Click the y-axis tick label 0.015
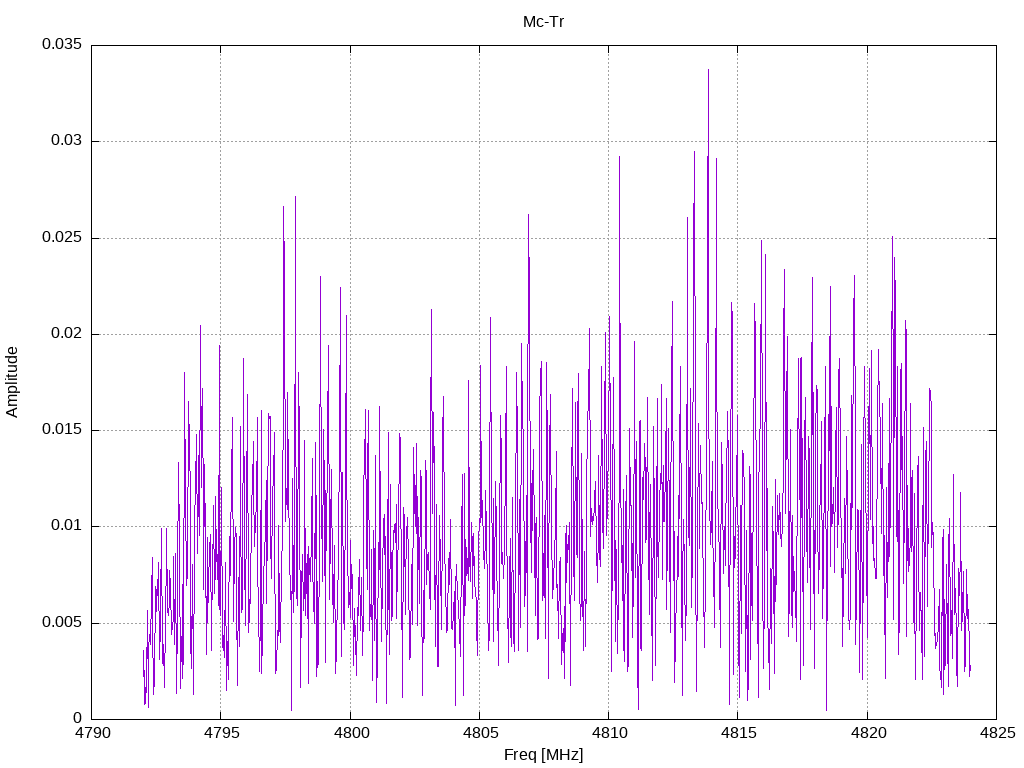The image size is (1024, 768). (62, 429)
